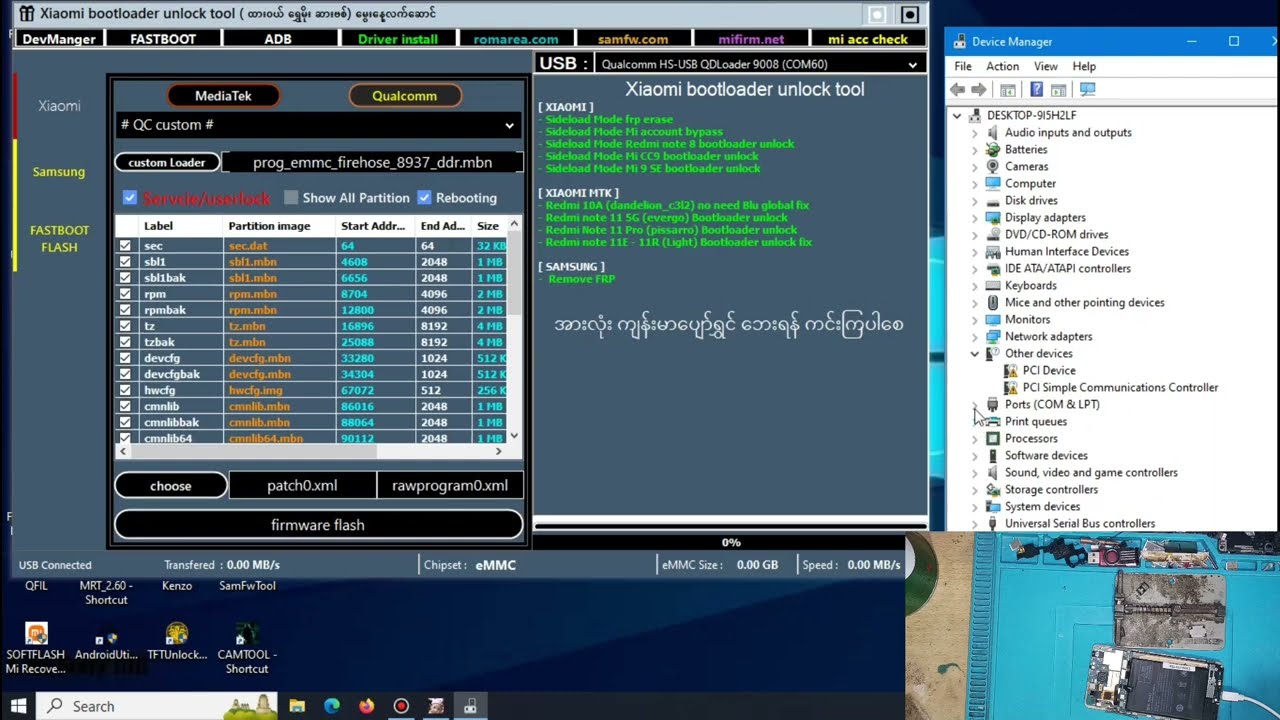Screen dimensions: 1280x720
Task: Click the Forward arrow in Device Manager toolbar
Action: click(979, 90)
